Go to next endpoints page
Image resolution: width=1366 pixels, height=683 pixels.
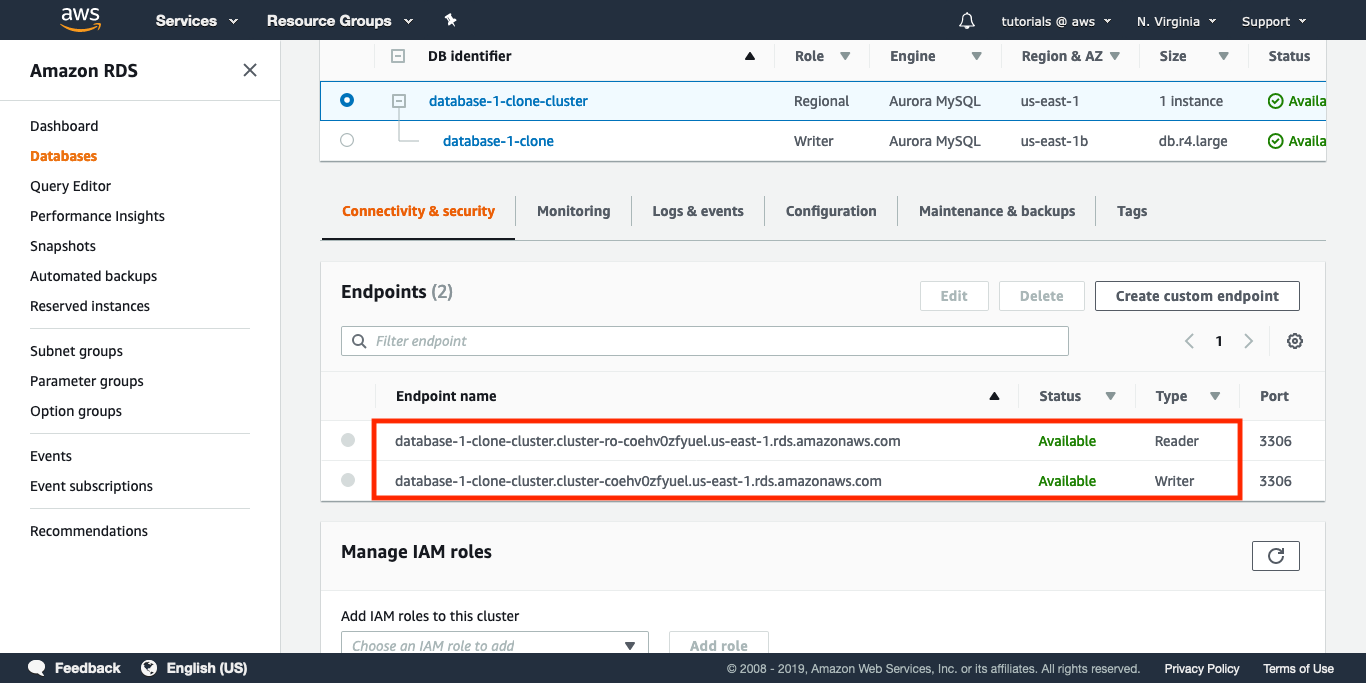coord(1248,341)
